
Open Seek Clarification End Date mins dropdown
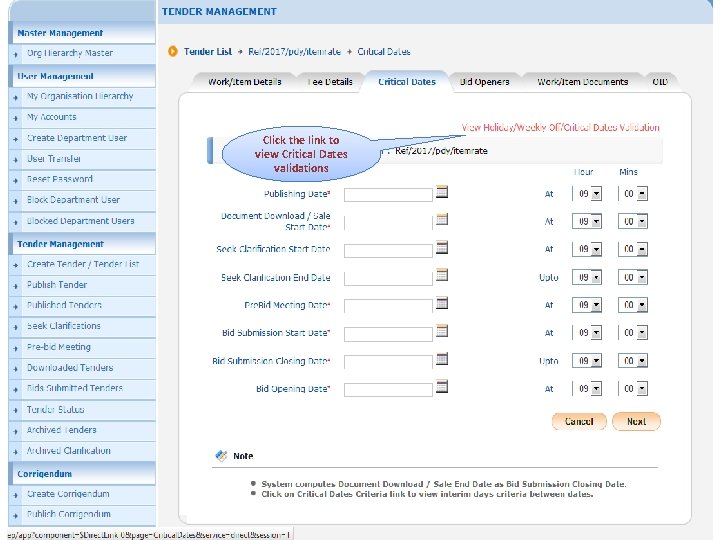pos(642,277)
